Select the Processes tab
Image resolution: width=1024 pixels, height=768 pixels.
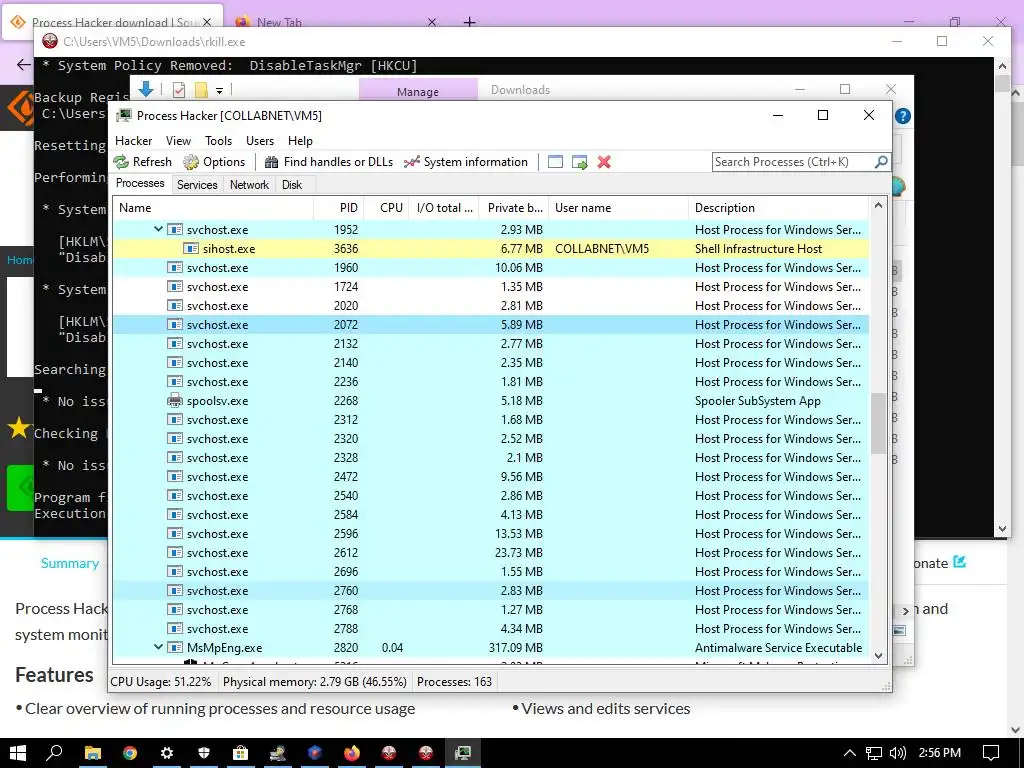point(140,184)
